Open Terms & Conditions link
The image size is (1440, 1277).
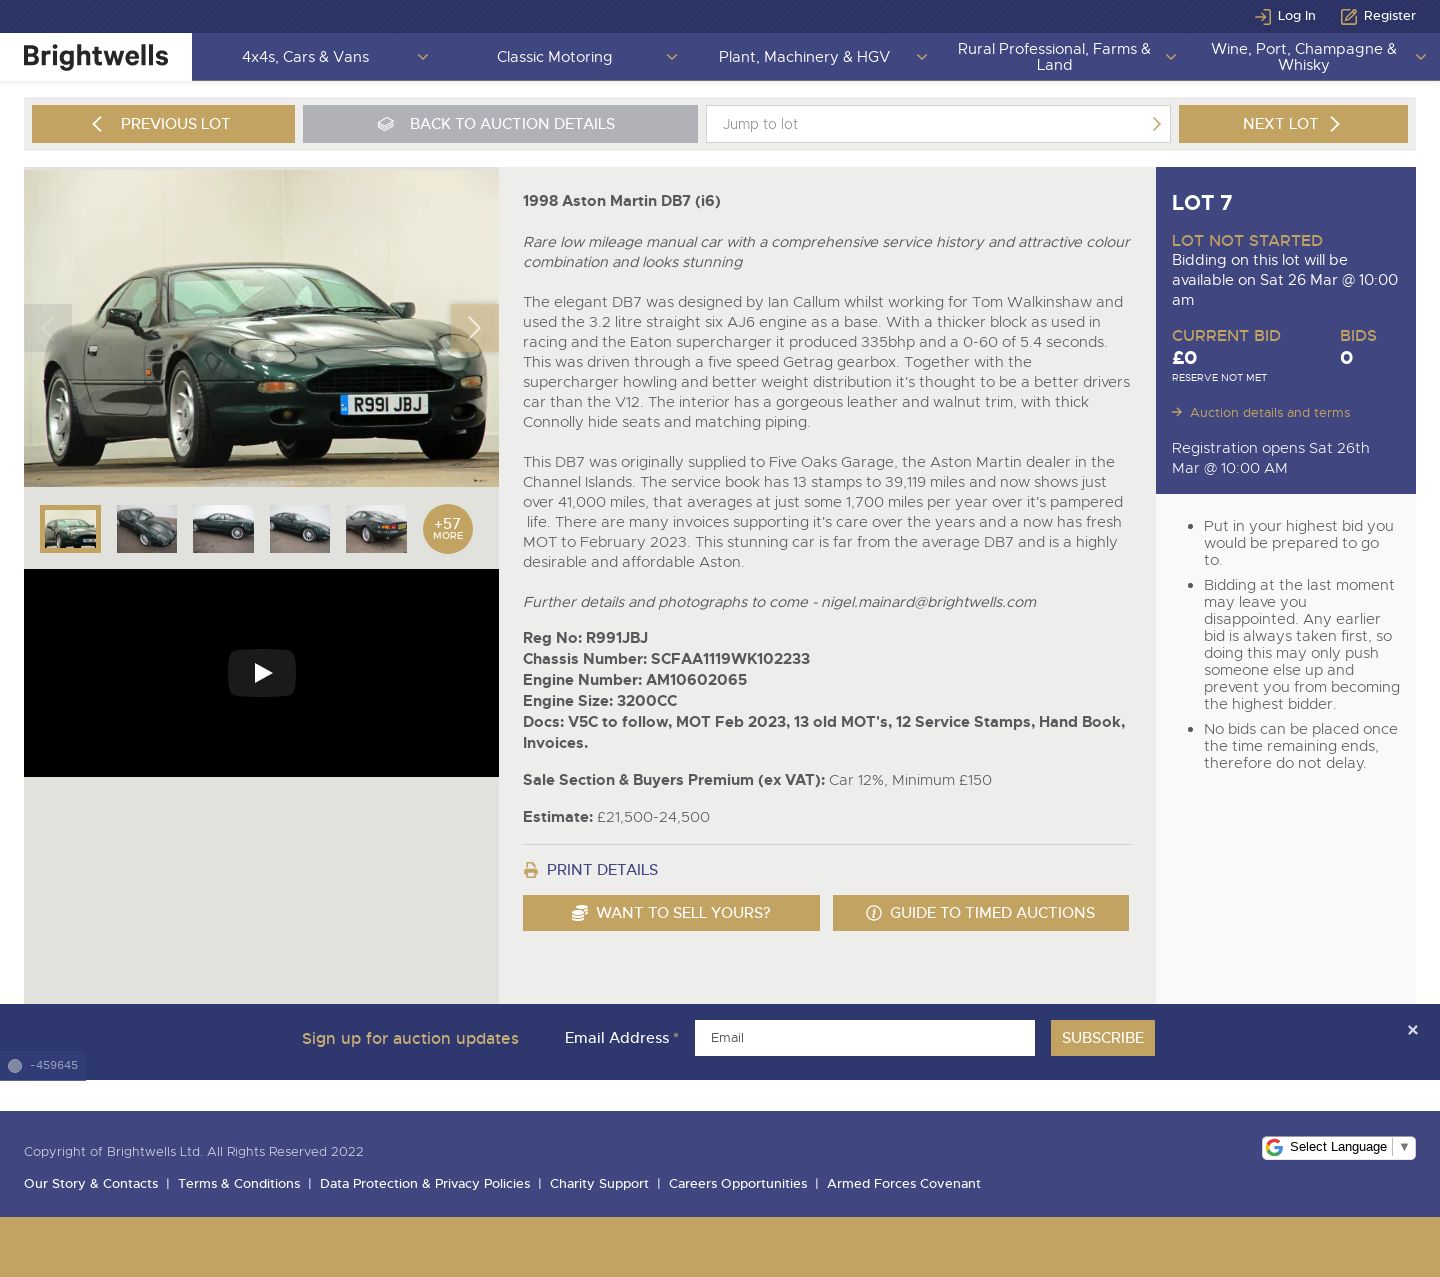(x=239, y=1183)
